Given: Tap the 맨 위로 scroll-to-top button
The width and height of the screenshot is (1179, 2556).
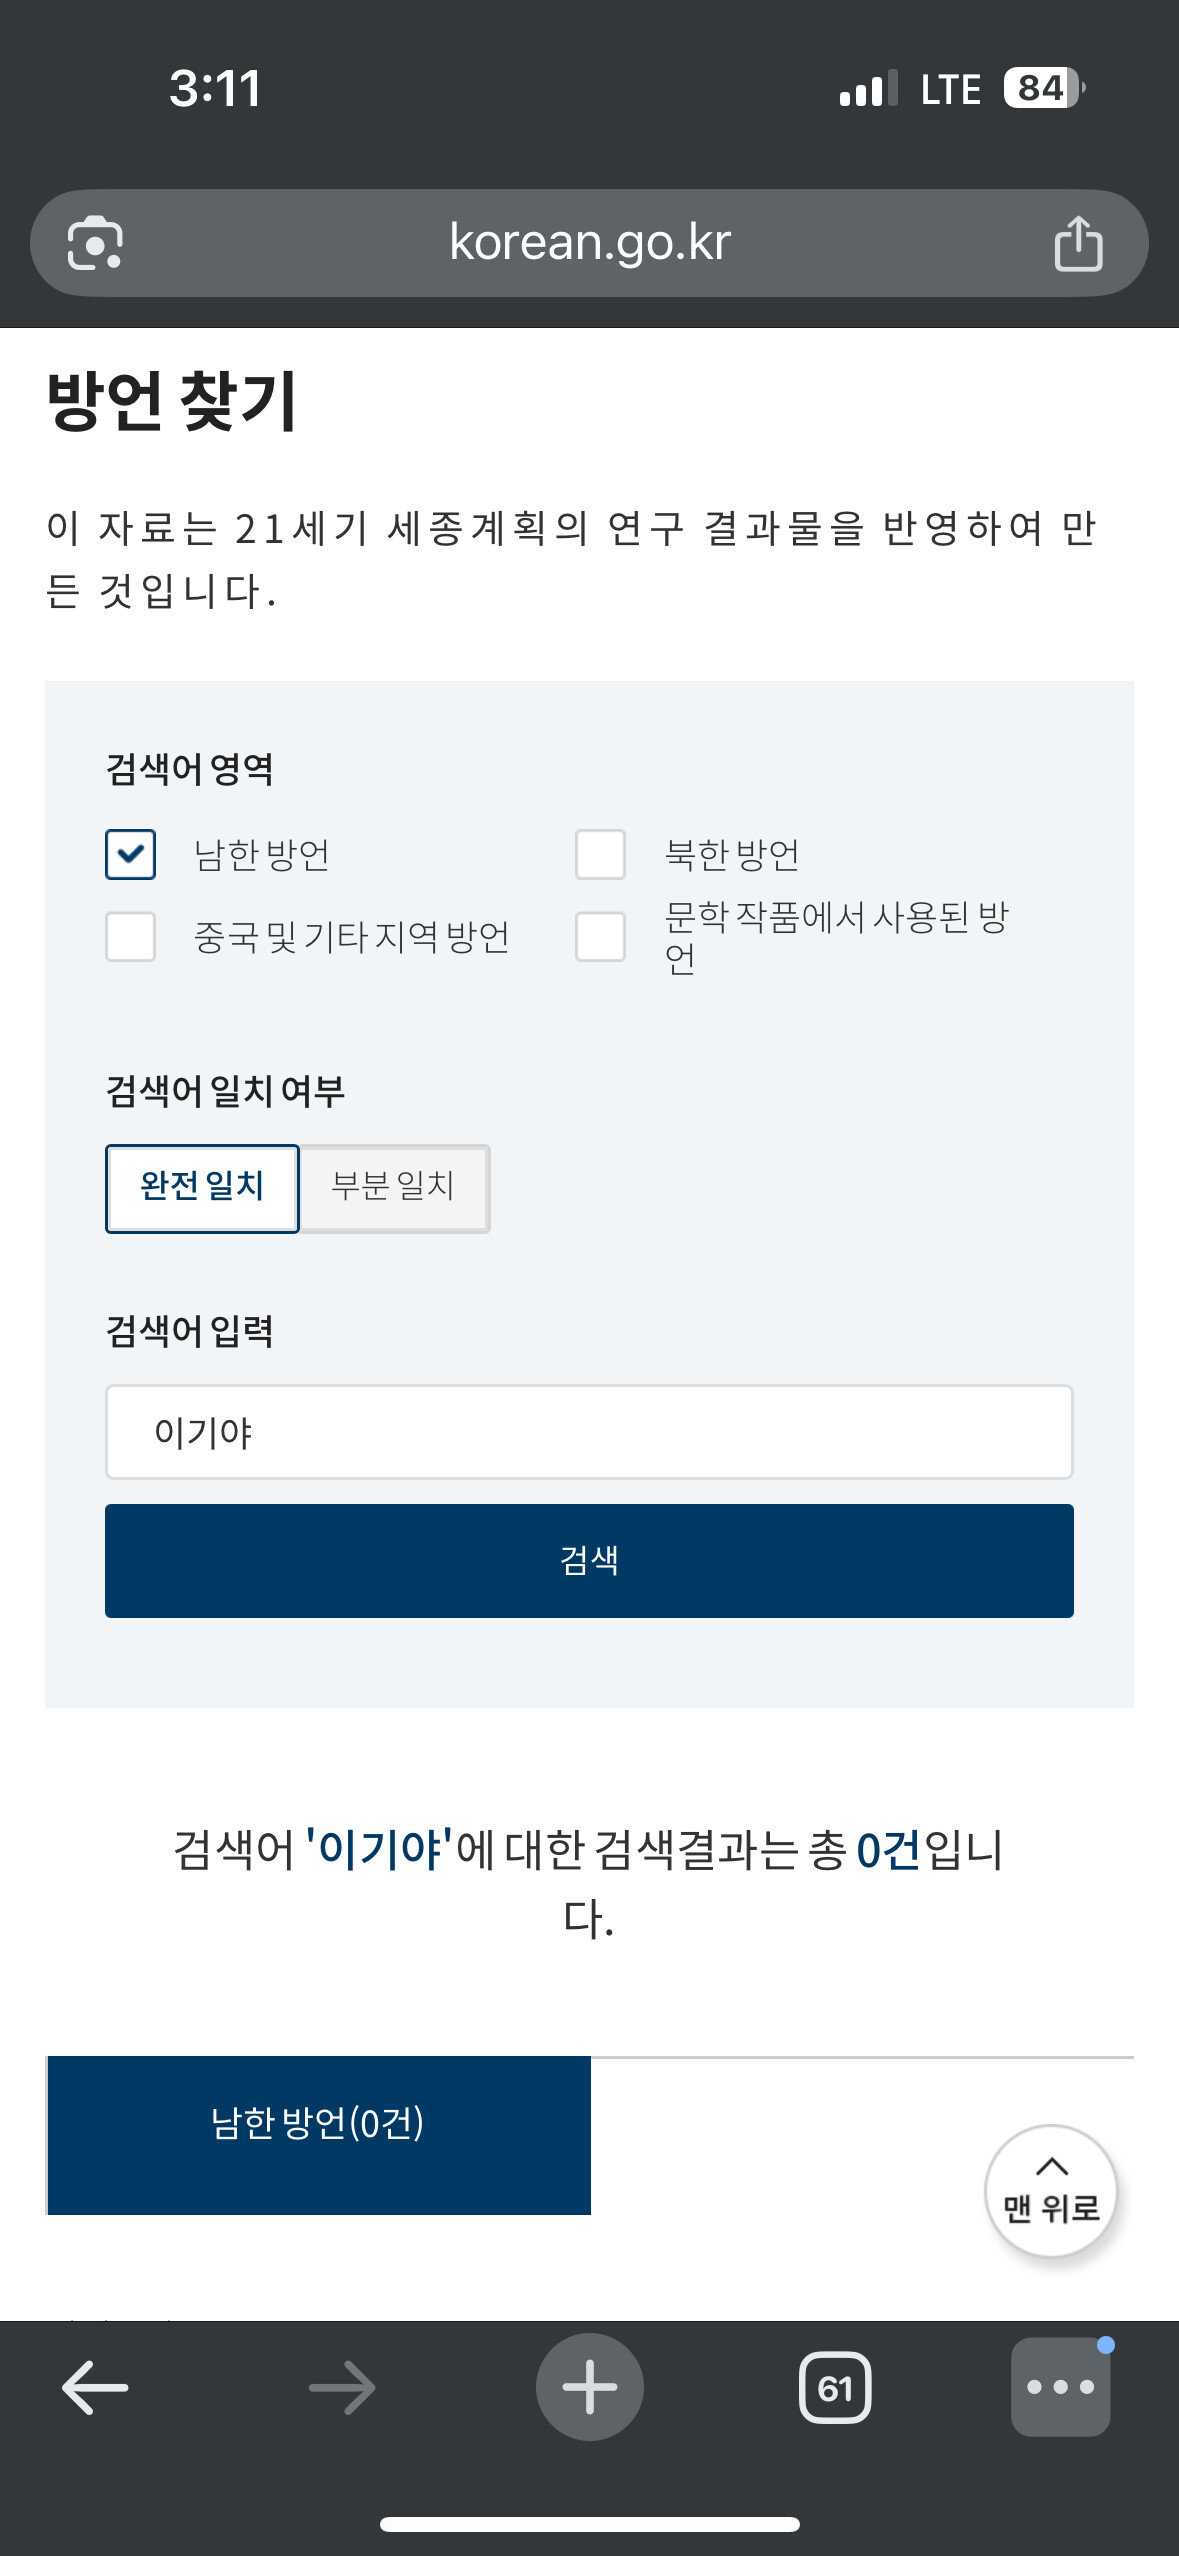Looking at the screenshot, I should tap(1051, 2190).
